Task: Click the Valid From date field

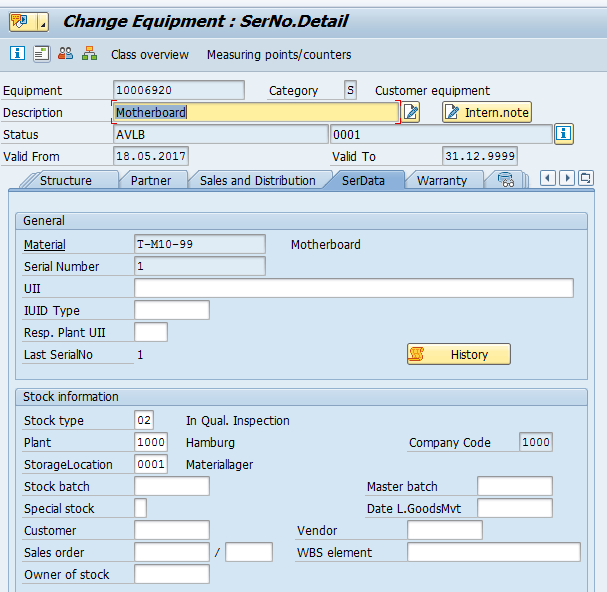Action: point(151,156)
